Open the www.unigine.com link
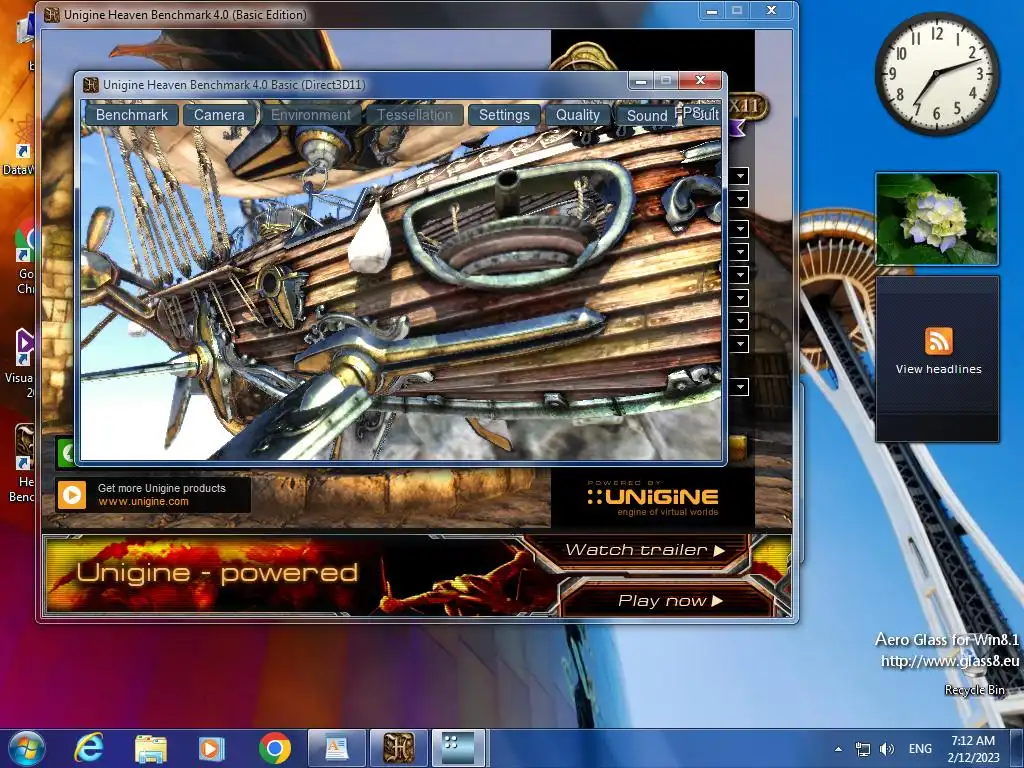Image resolution: width=1024 pixels, height=768 pixels. click(143, 502)
